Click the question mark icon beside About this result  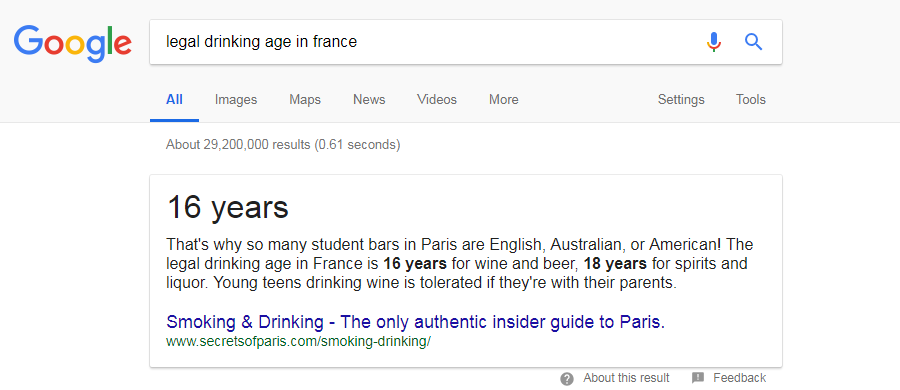[567, 379]
